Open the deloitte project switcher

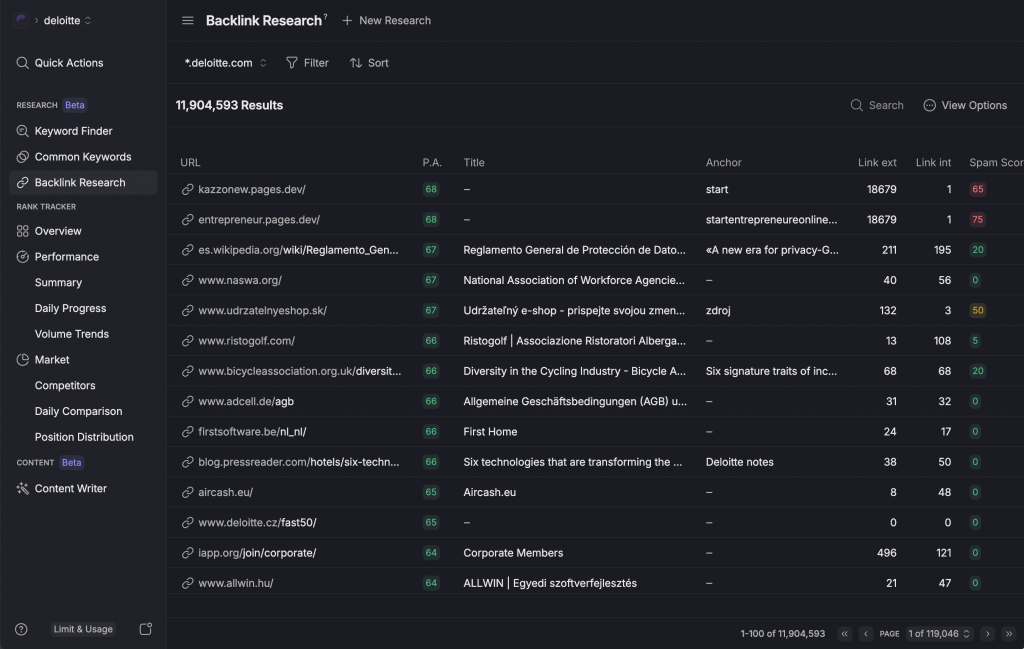(x=67, y=20)
